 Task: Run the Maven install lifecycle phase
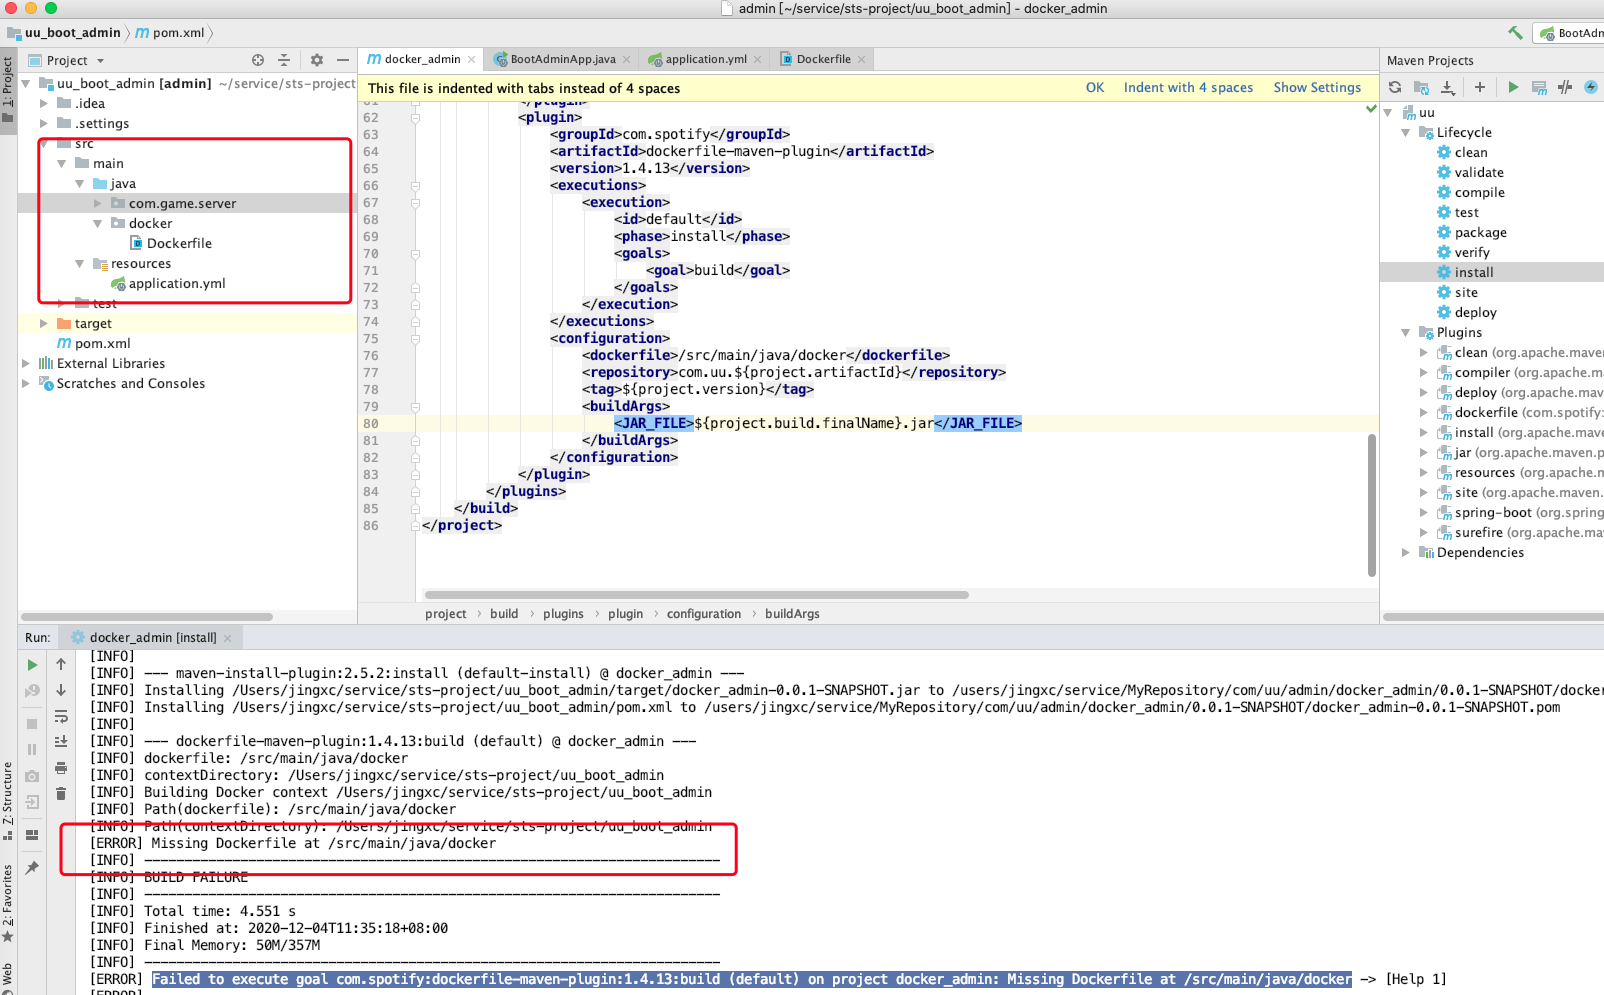point(1470,271)
